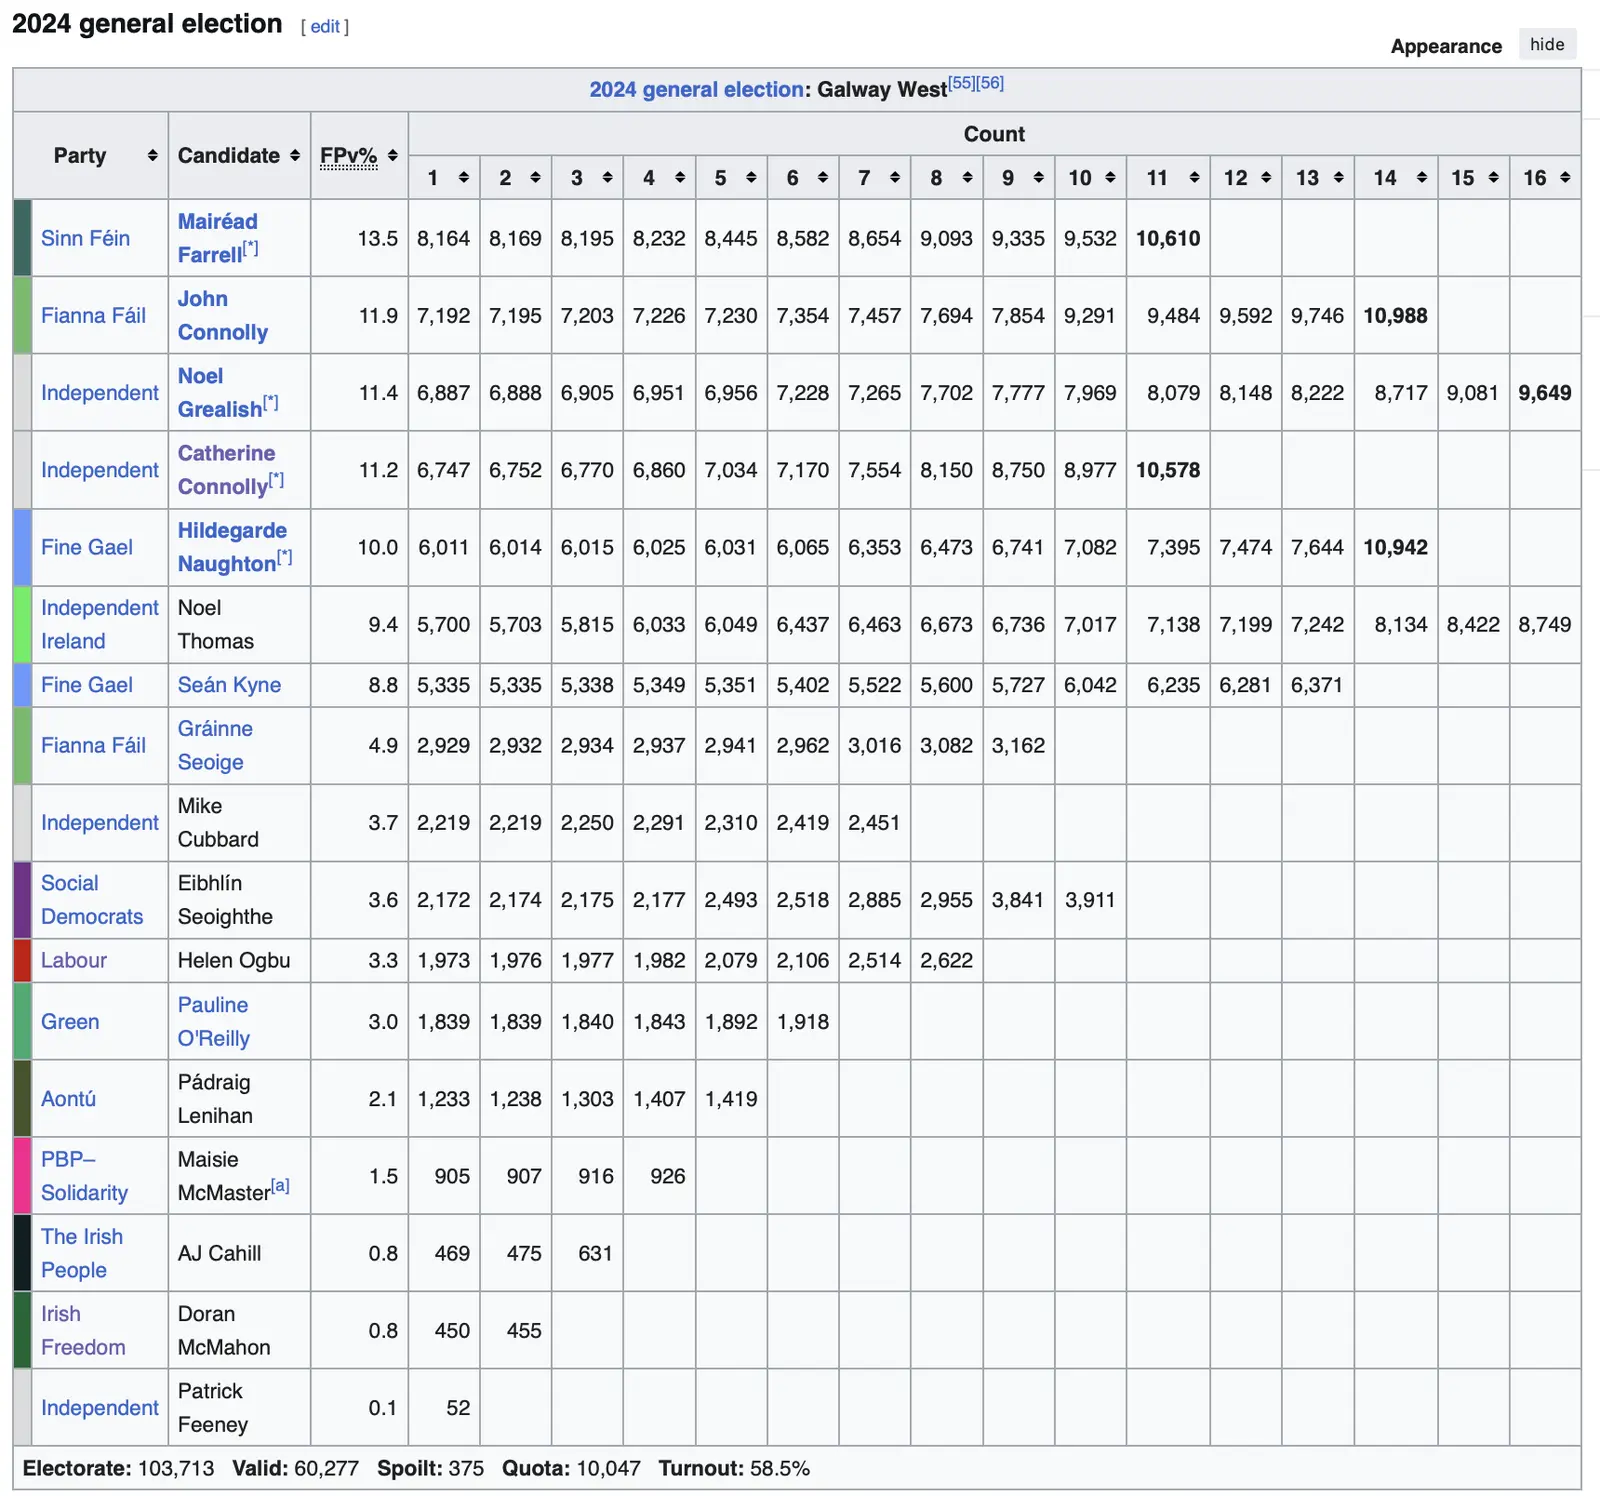Sort by Count 1 column arrows
This screenshot has width=1600, height=1496.
[464, 178]
